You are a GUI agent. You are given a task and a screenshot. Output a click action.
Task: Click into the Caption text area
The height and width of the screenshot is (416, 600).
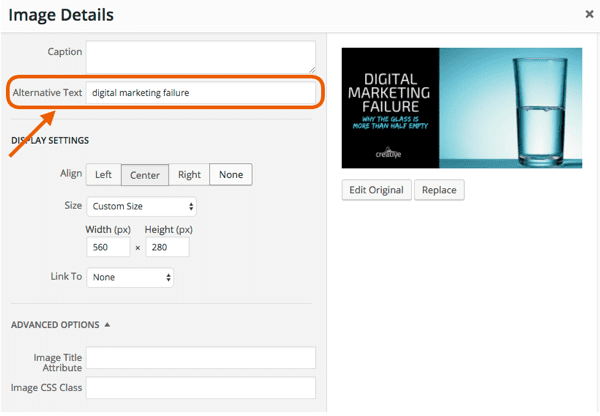pyautogui.click(x=201, y=57)
